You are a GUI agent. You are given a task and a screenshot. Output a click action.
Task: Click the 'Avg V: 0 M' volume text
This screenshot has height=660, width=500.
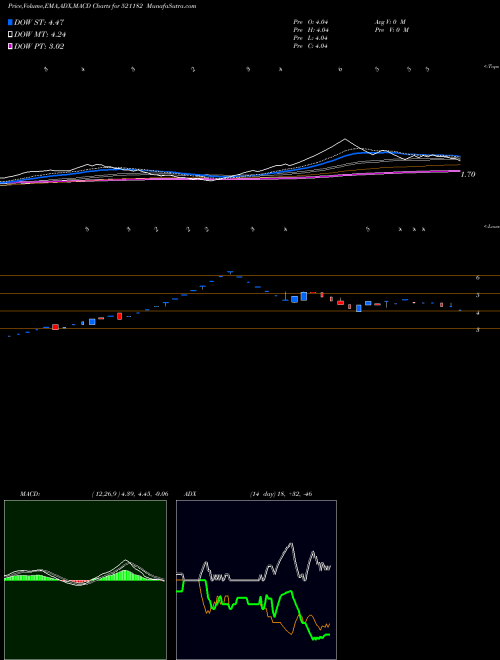[390, 22]
